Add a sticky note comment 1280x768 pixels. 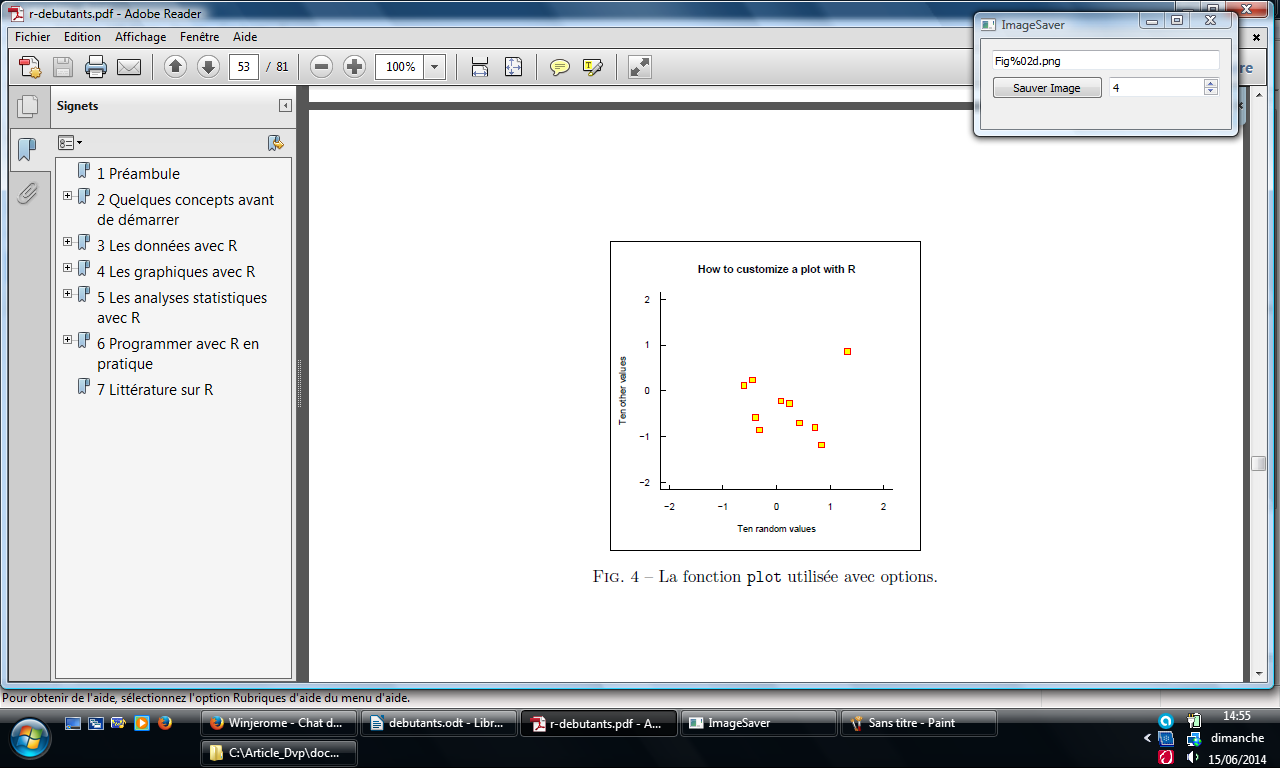click(560, 67)
